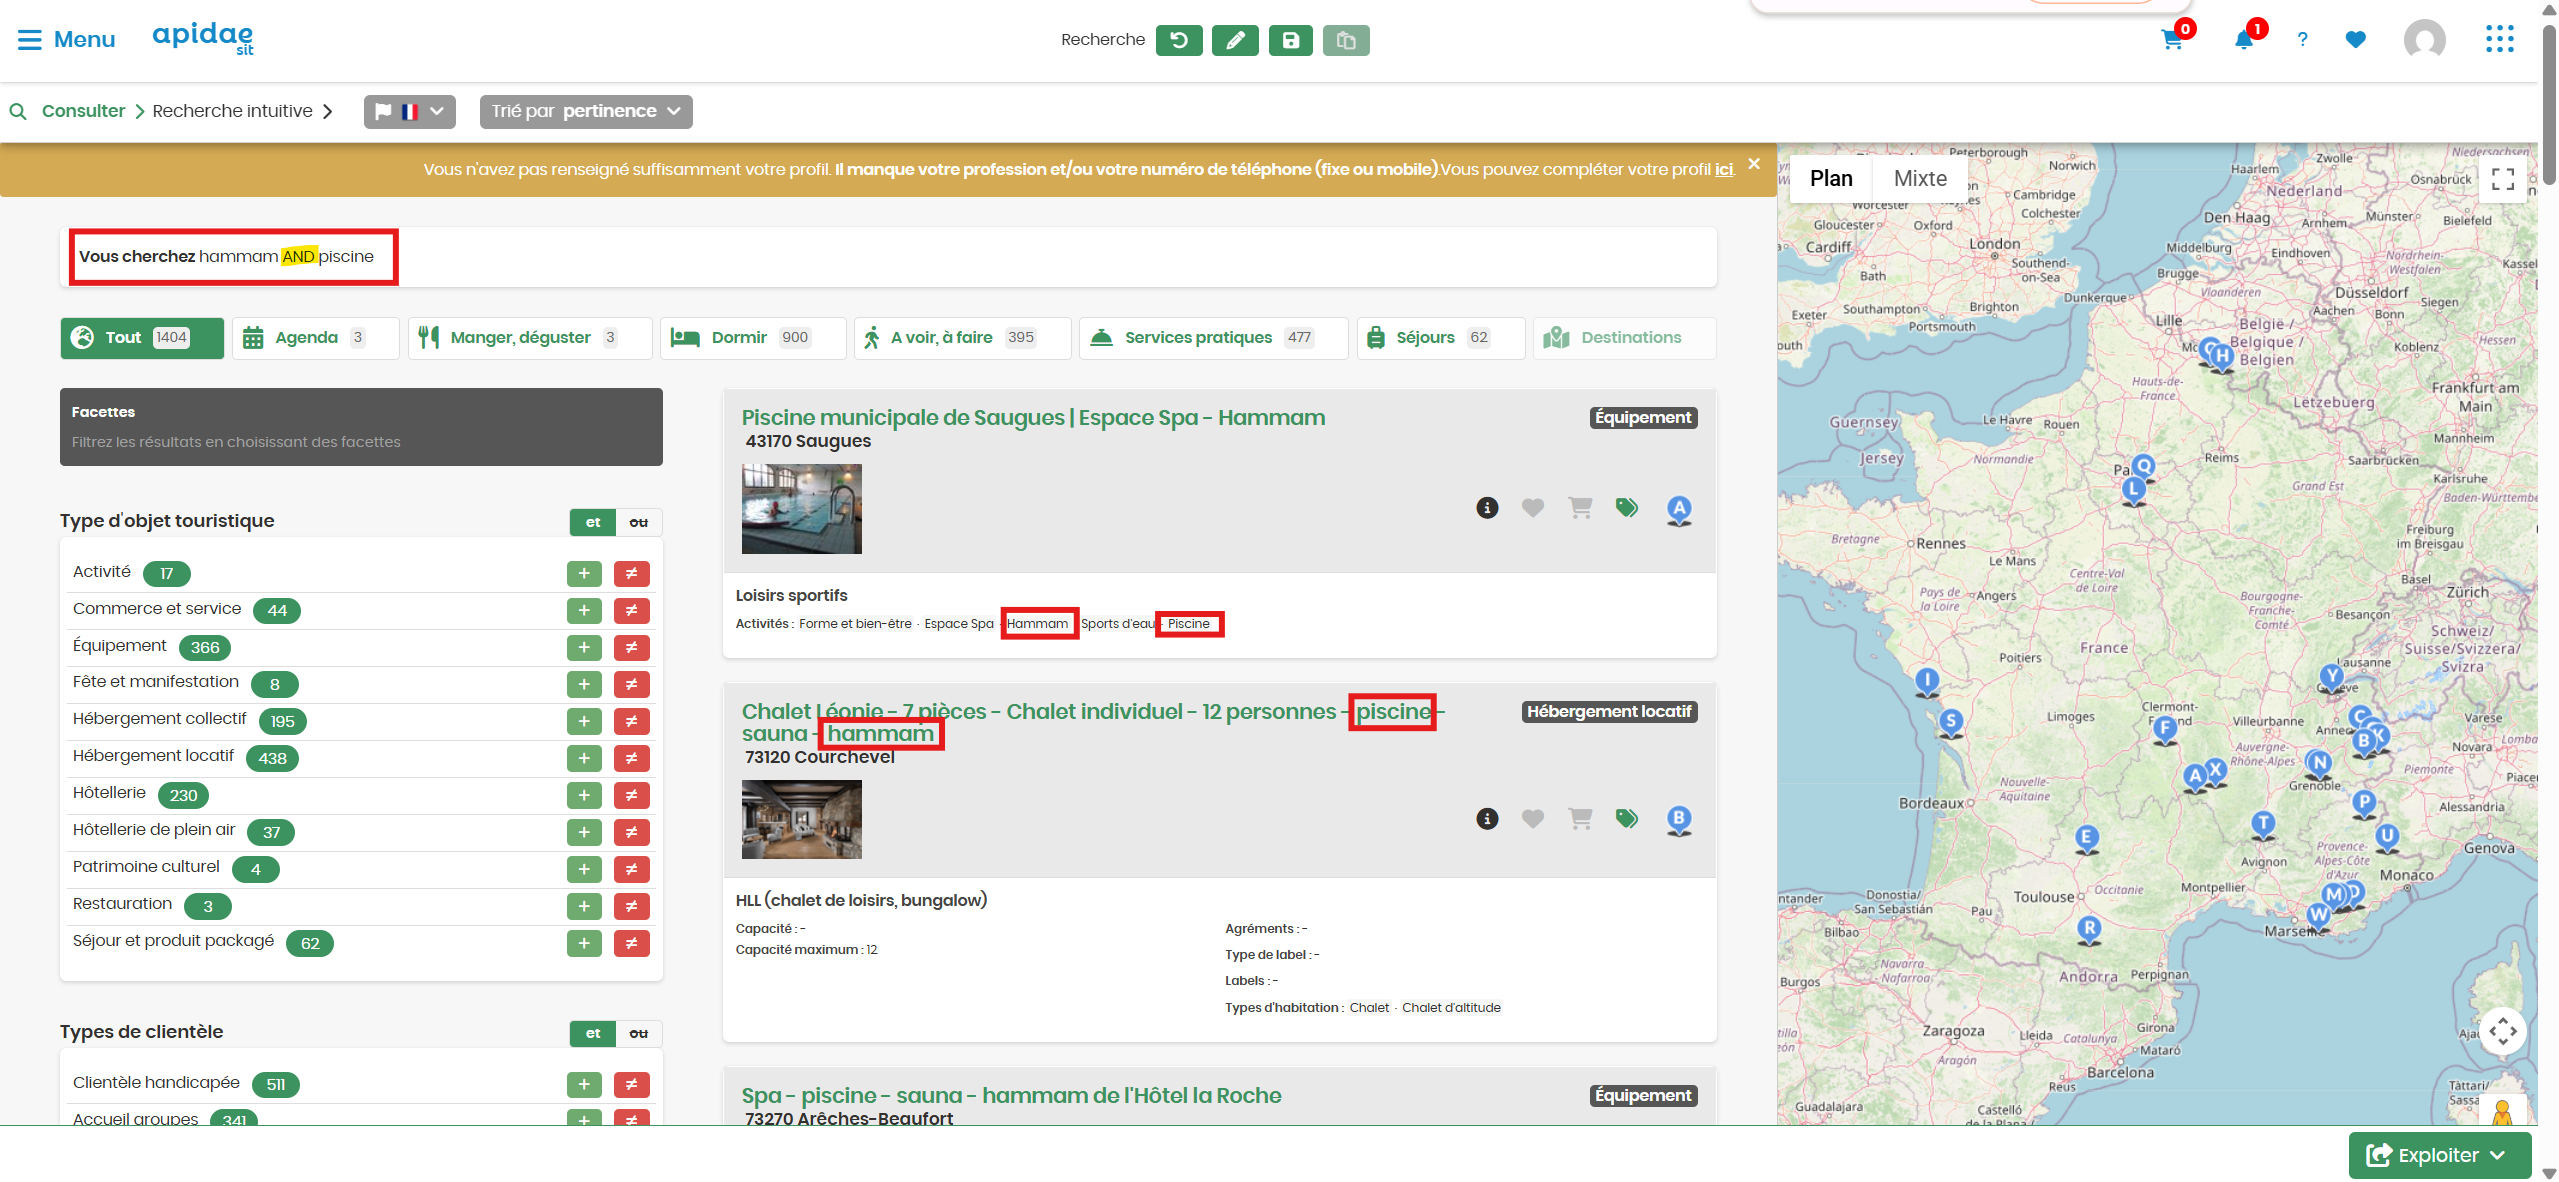Screen dimensions: 2559x1182
Task: Set Types de clientèle to 'ou'
Action: click(x=639, y=1033)
